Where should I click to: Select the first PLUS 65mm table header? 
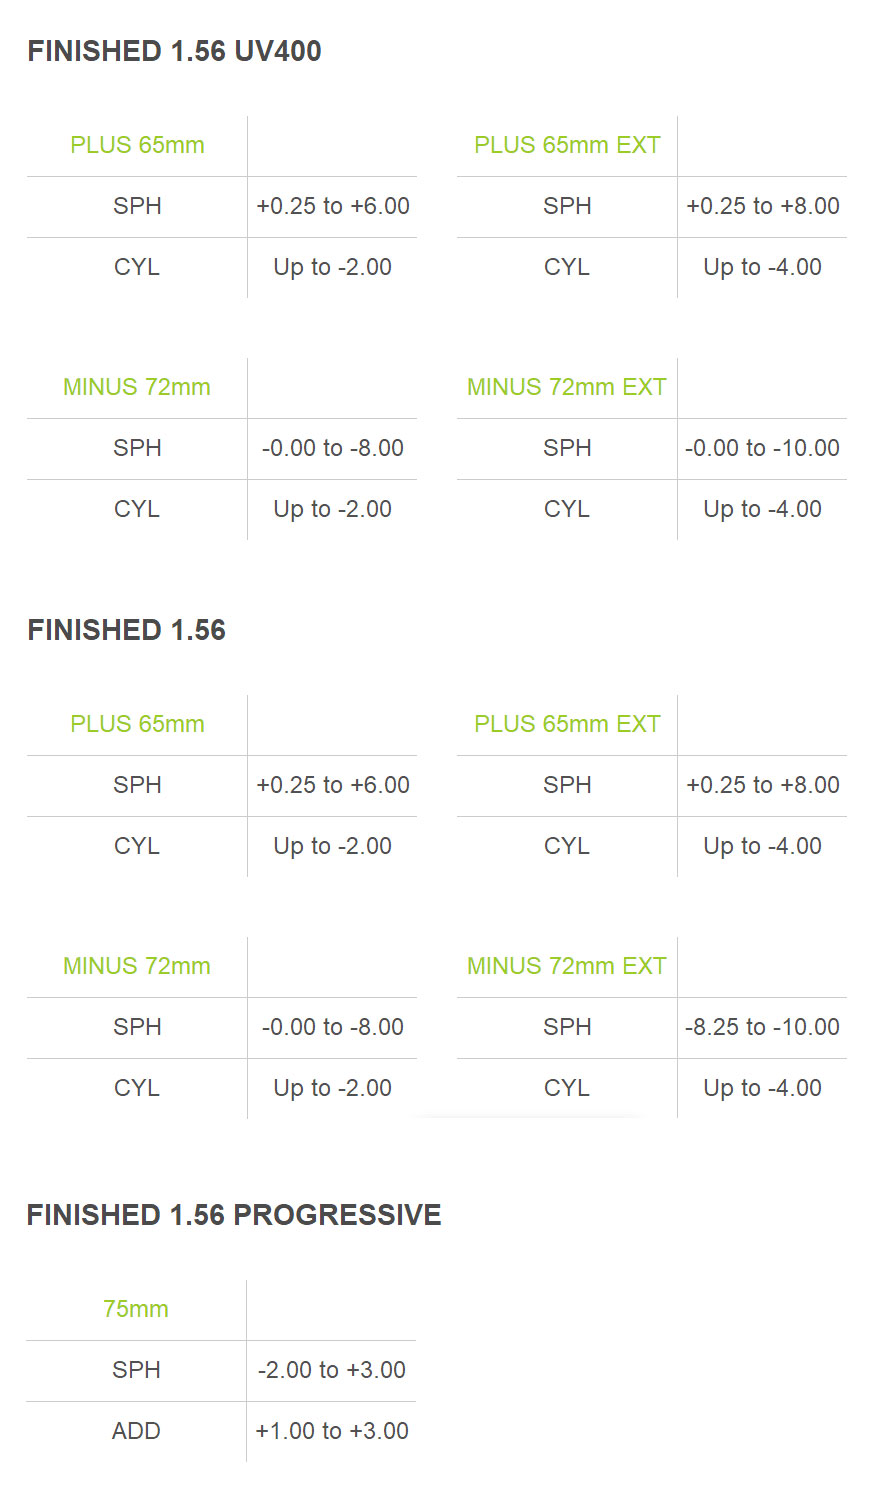pos(137,145)
